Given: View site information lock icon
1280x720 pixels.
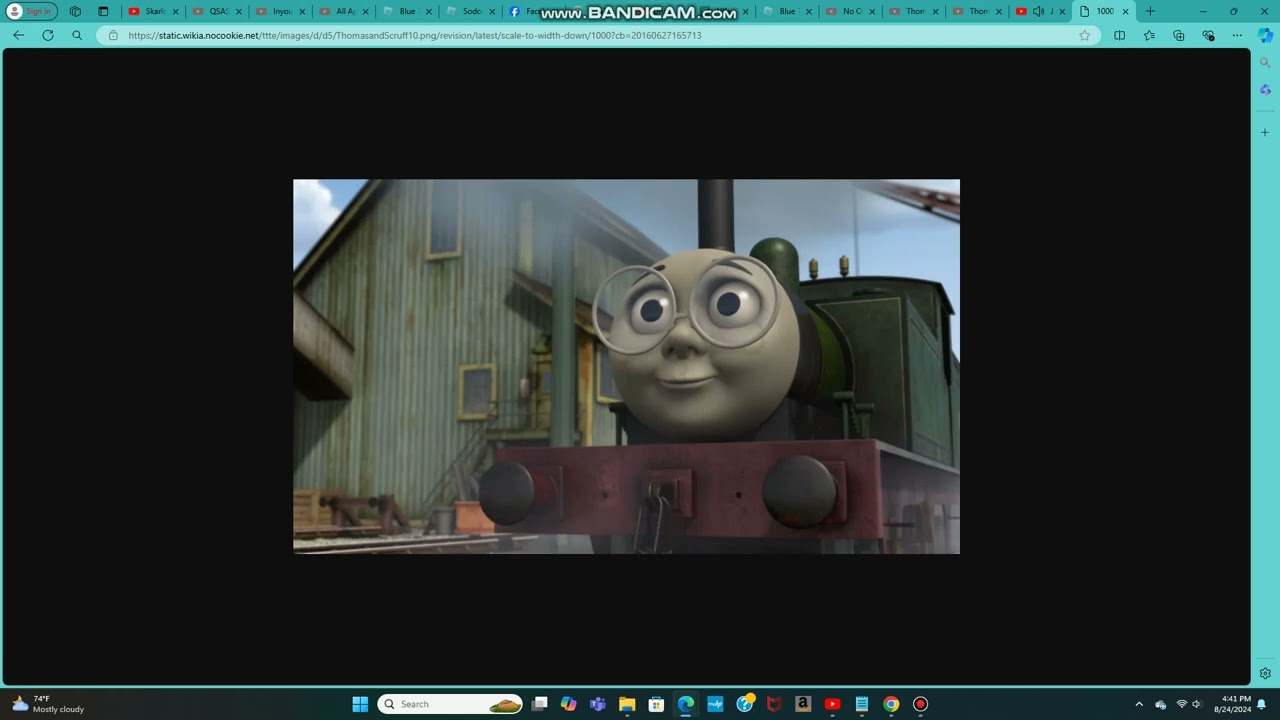Looking at the screenshot, I should (x=112, y=35).
